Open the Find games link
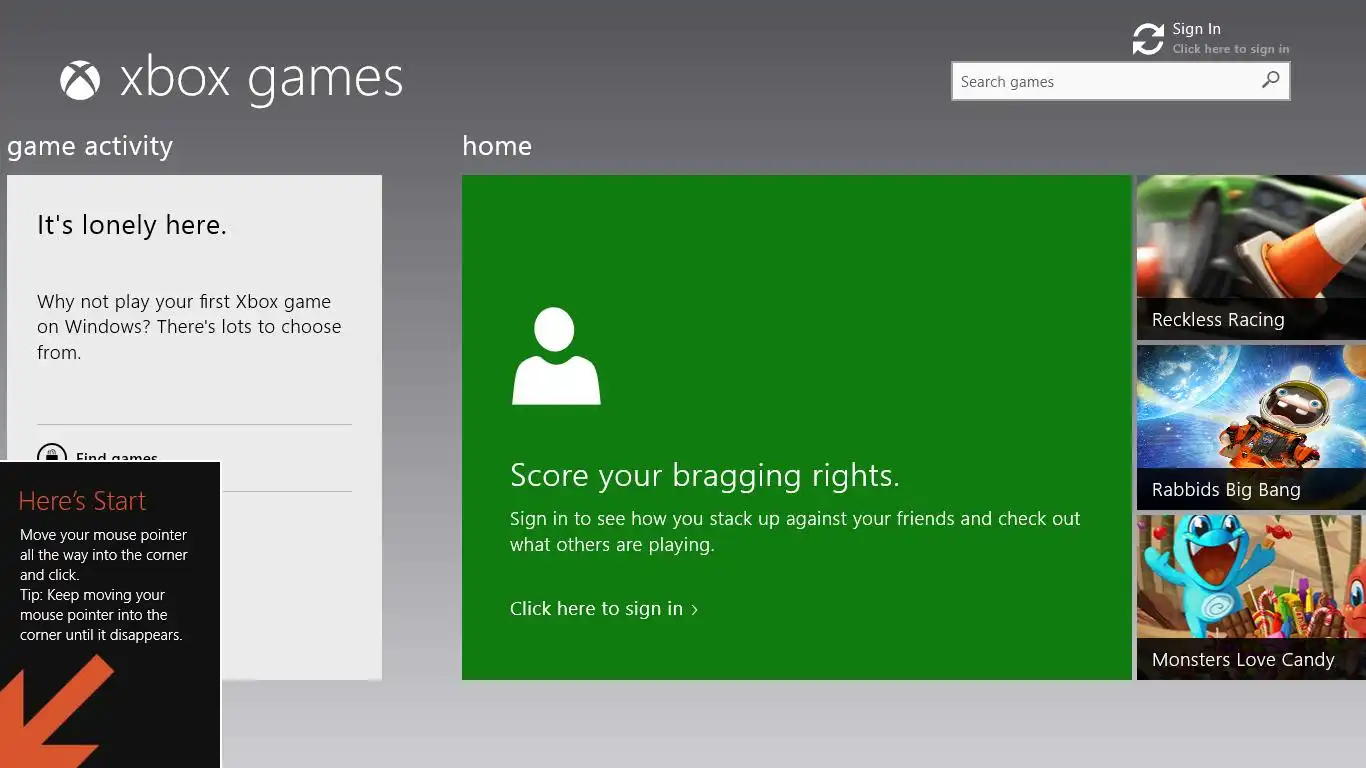1366x768 pixels. point(117,456)
